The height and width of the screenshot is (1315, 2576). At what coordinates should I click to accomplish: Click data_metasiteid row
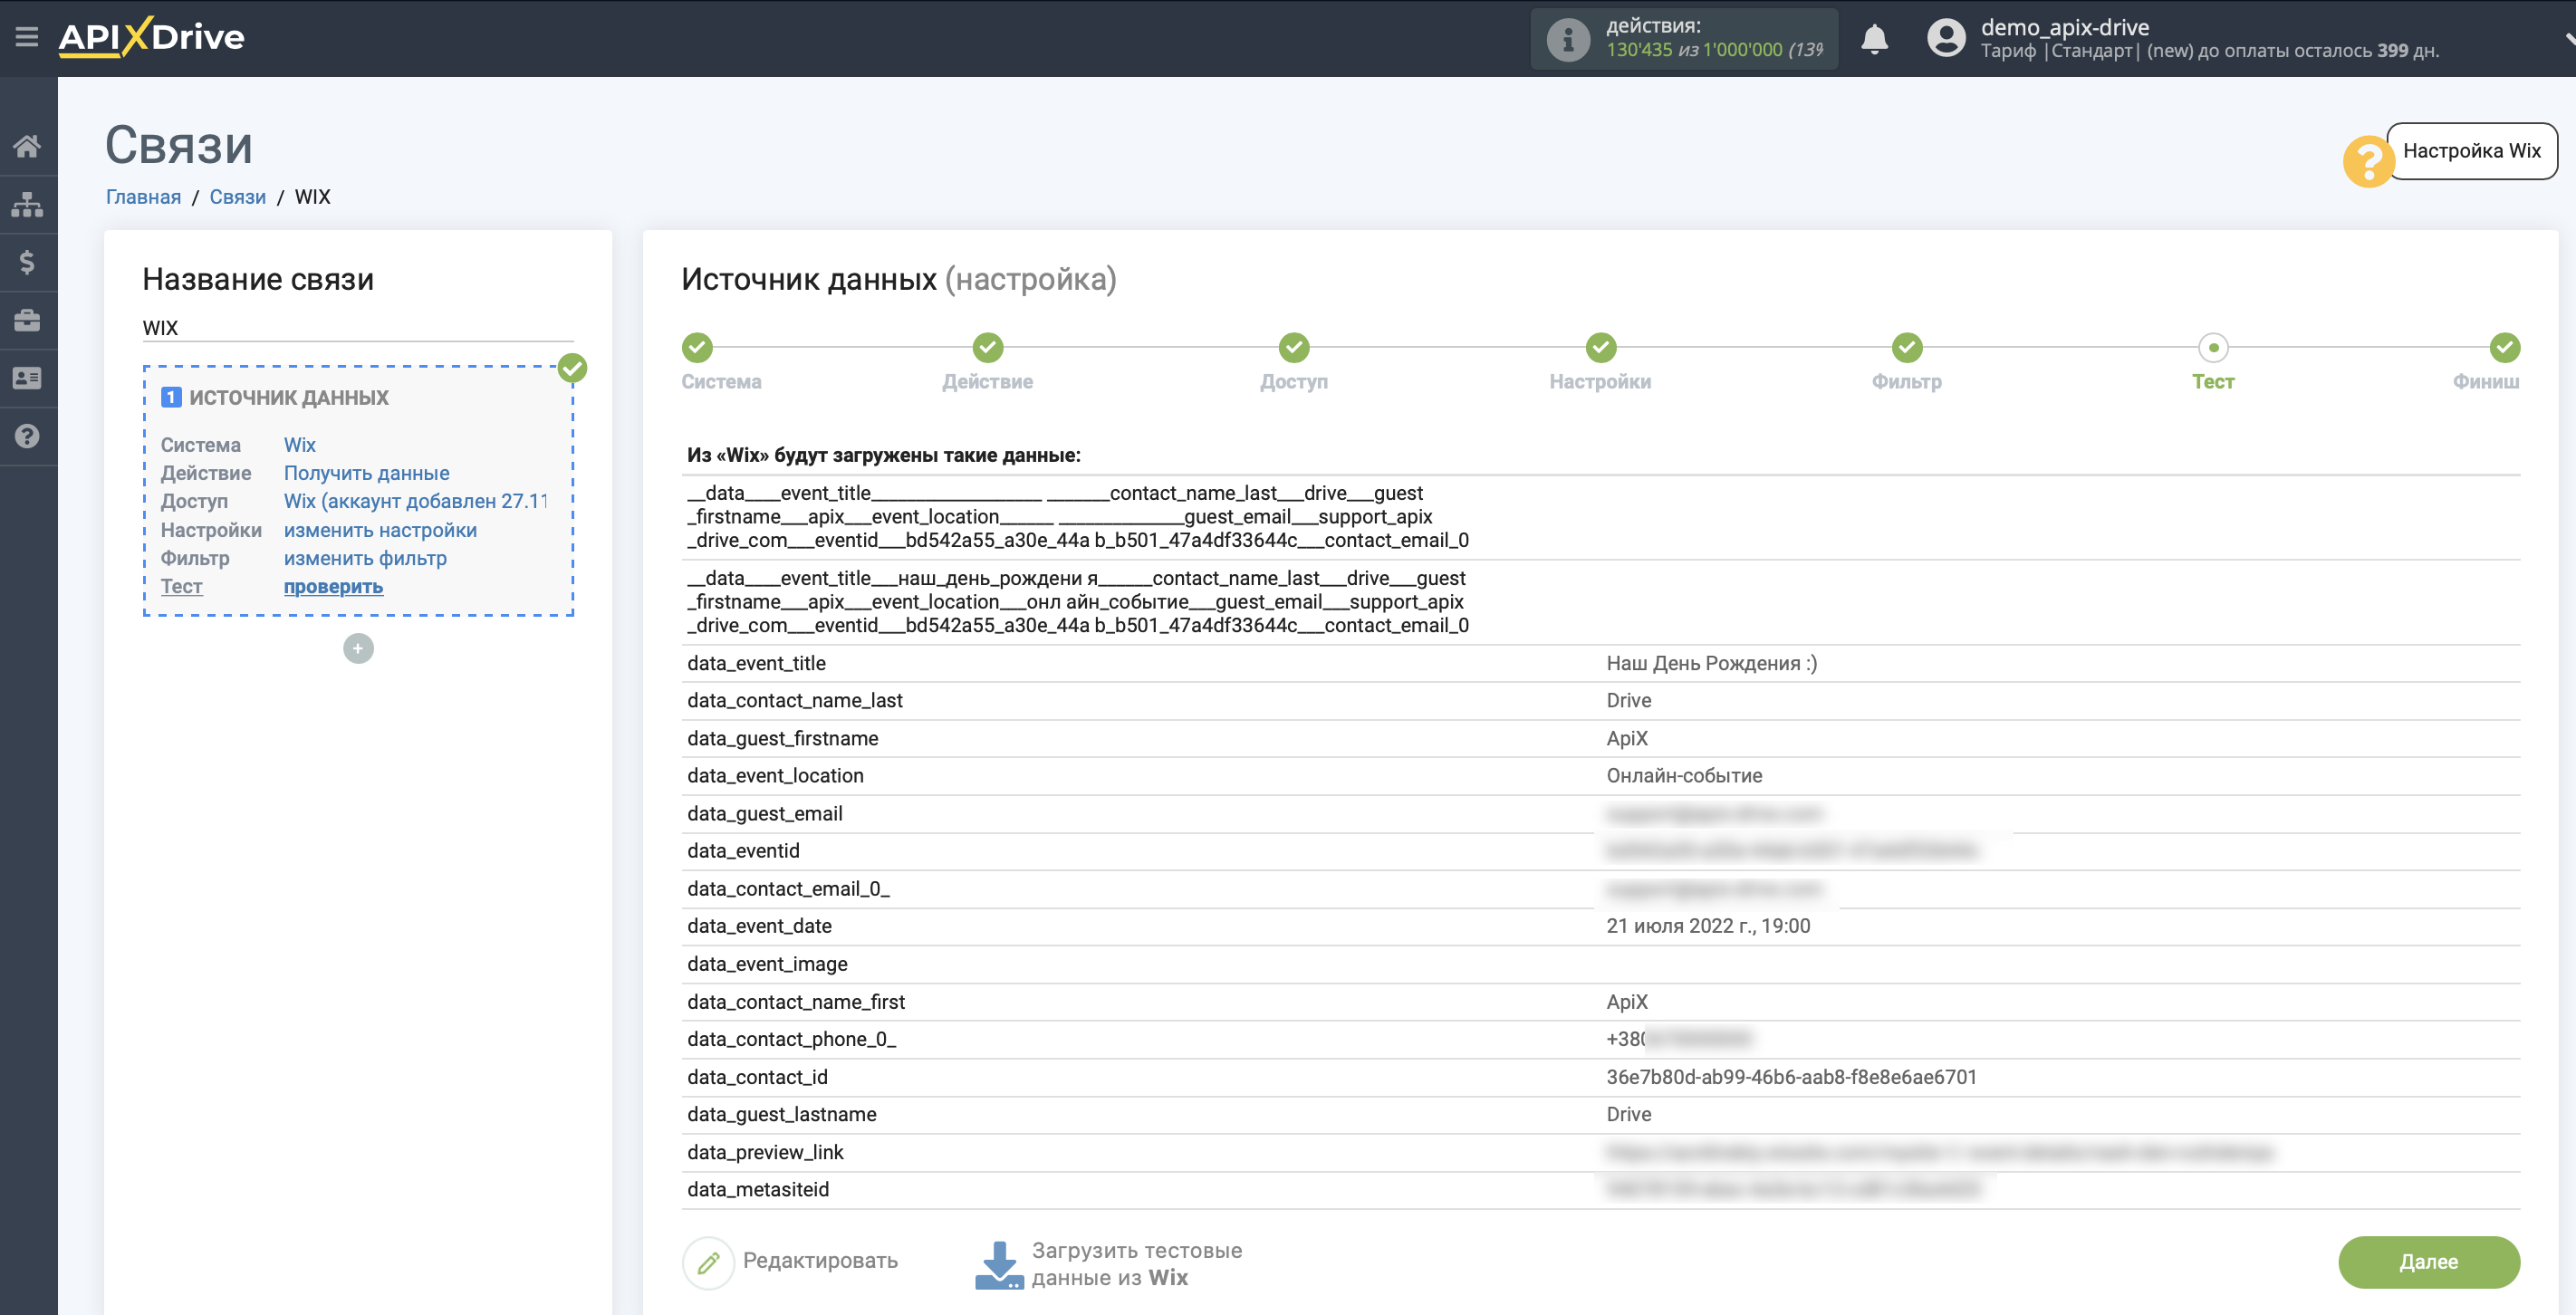pos(1600,1190)
